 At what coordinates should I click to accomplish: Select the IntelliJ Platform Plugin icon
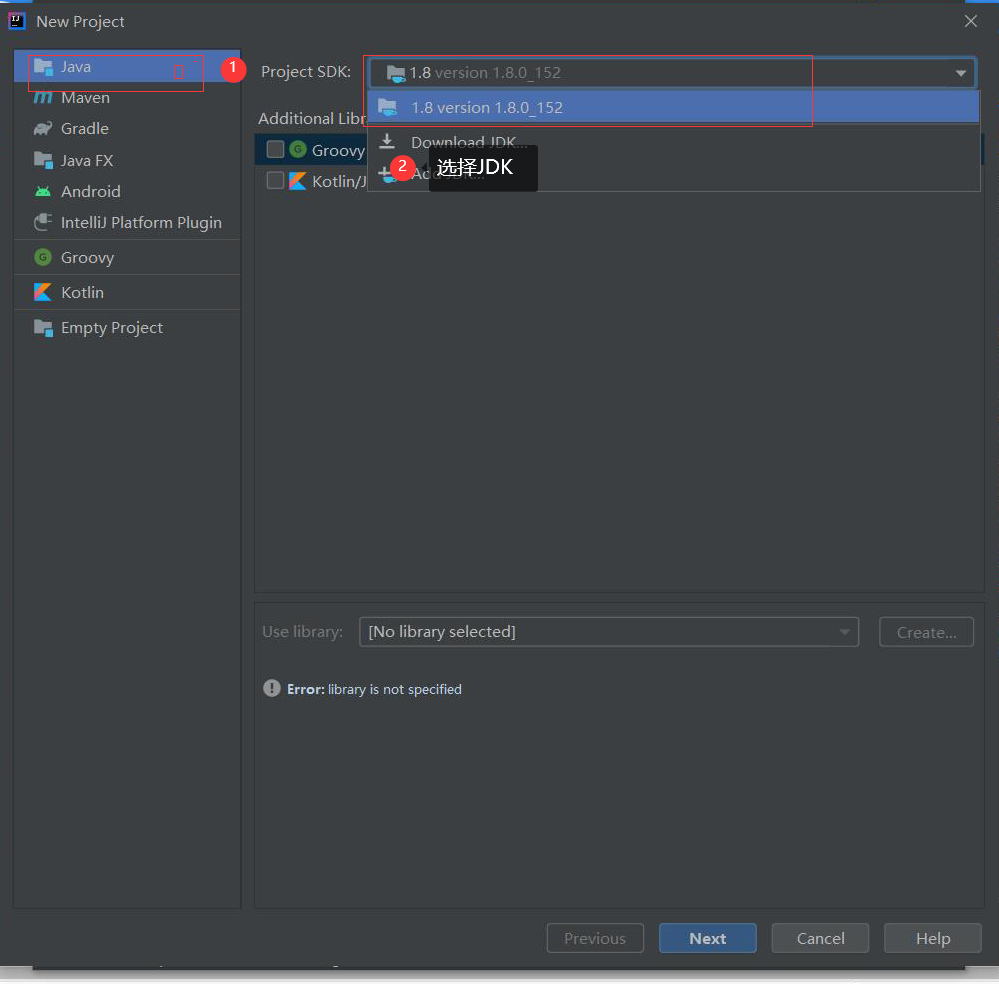(43, 222)
